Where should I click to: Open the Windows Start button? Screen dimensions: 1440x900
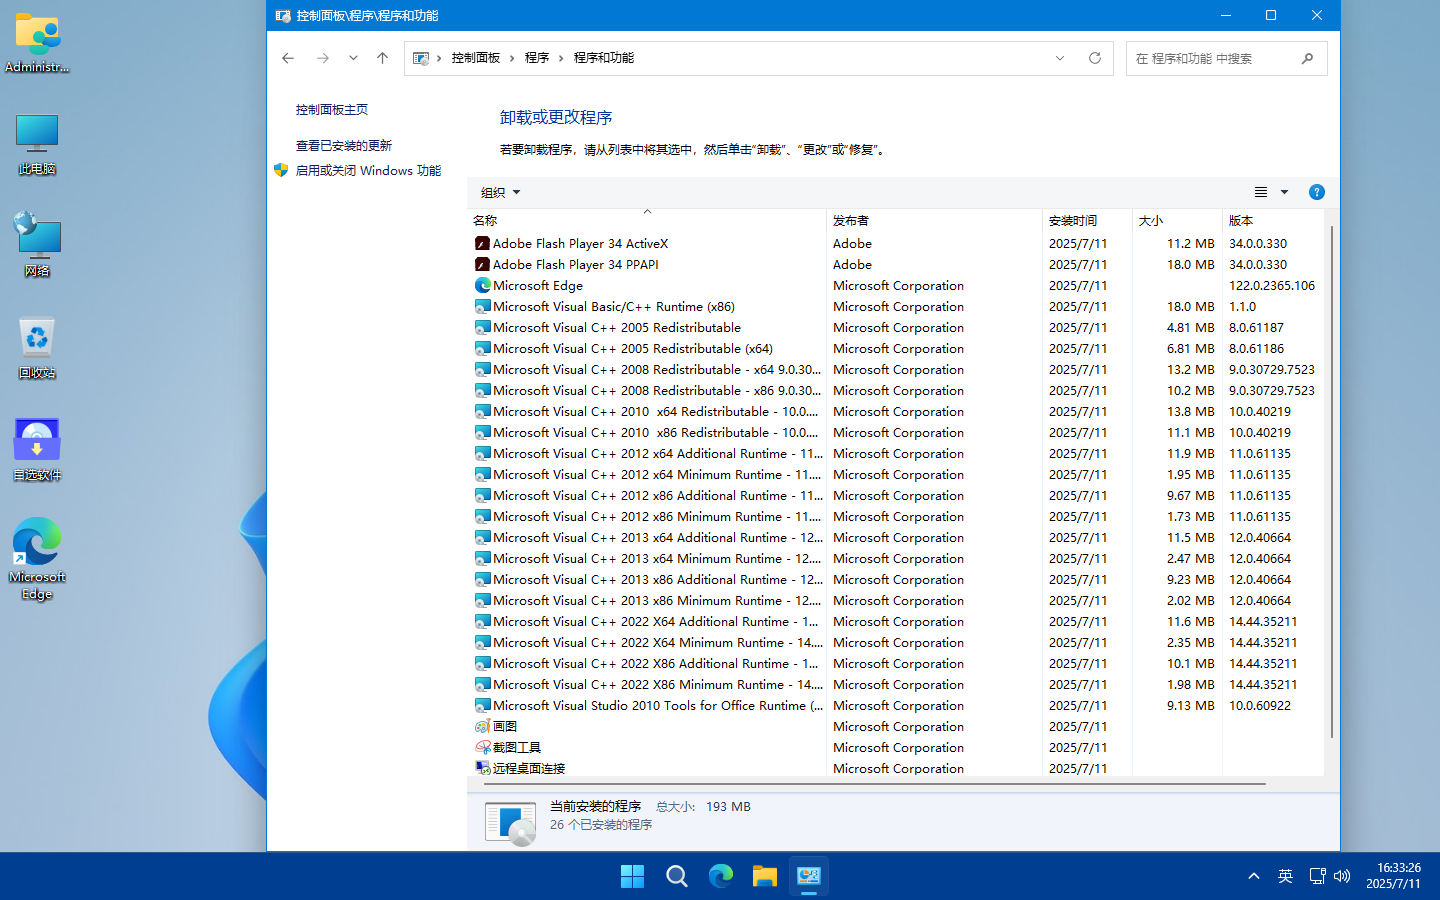(632, 876)
